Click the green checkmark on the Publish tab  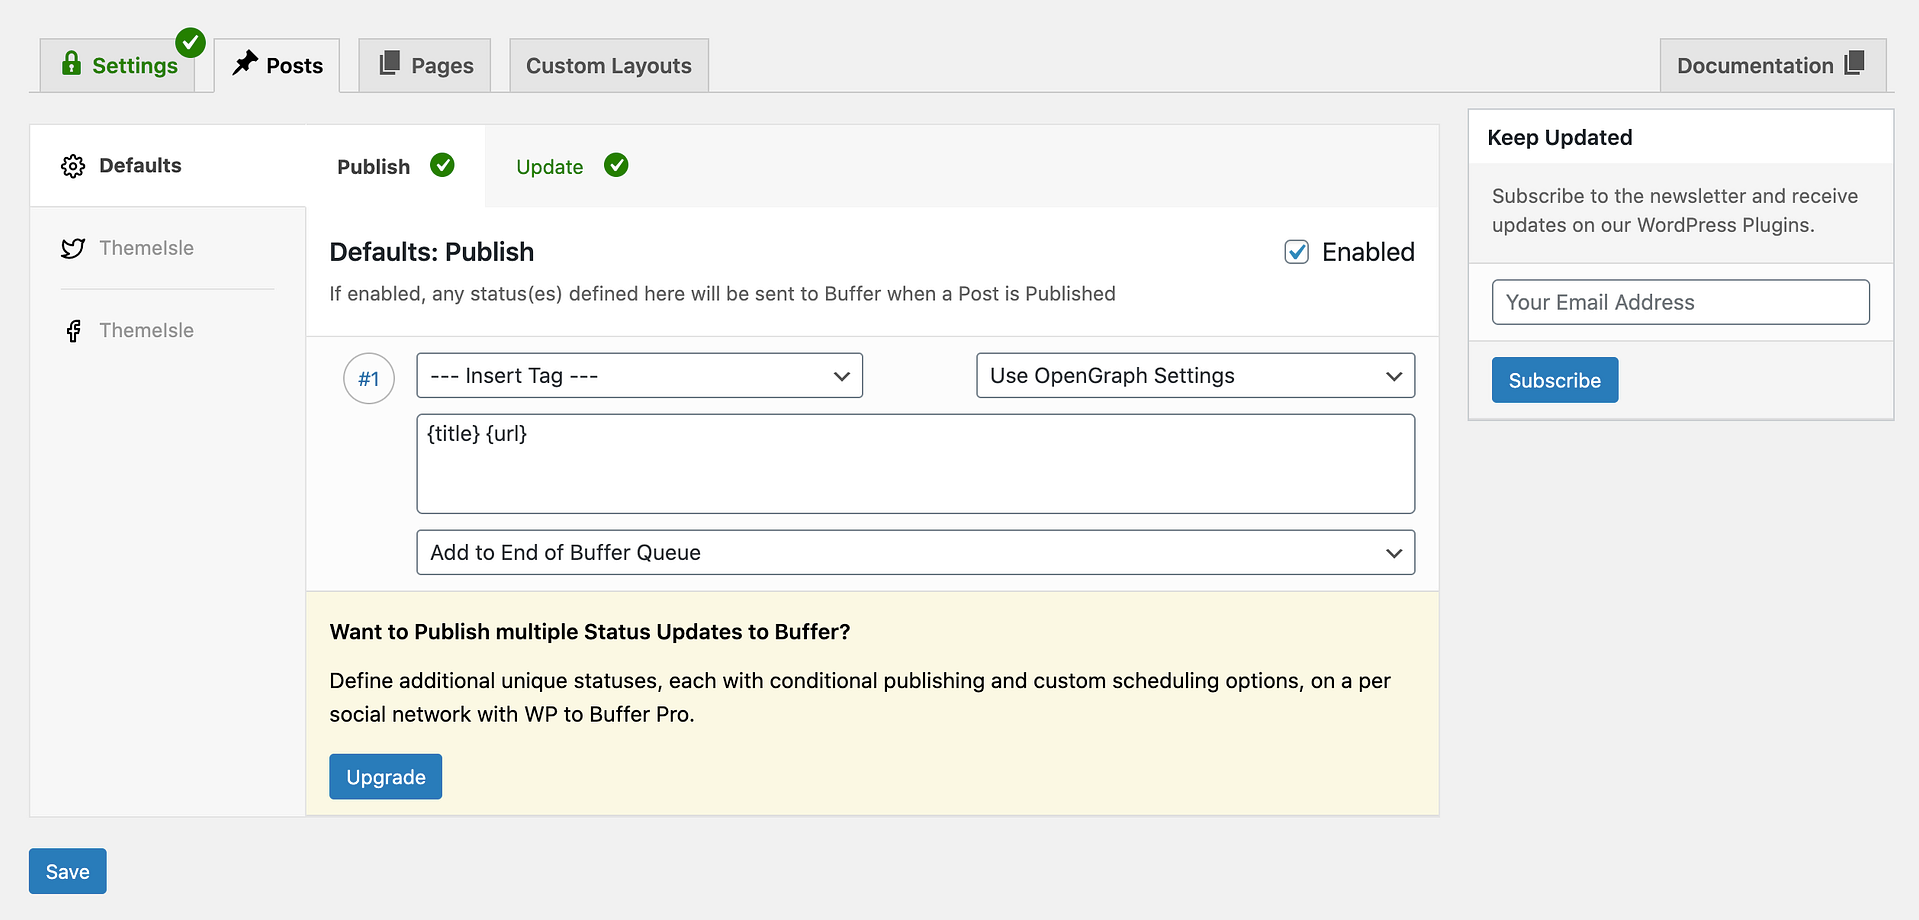[x=443, y=165]
